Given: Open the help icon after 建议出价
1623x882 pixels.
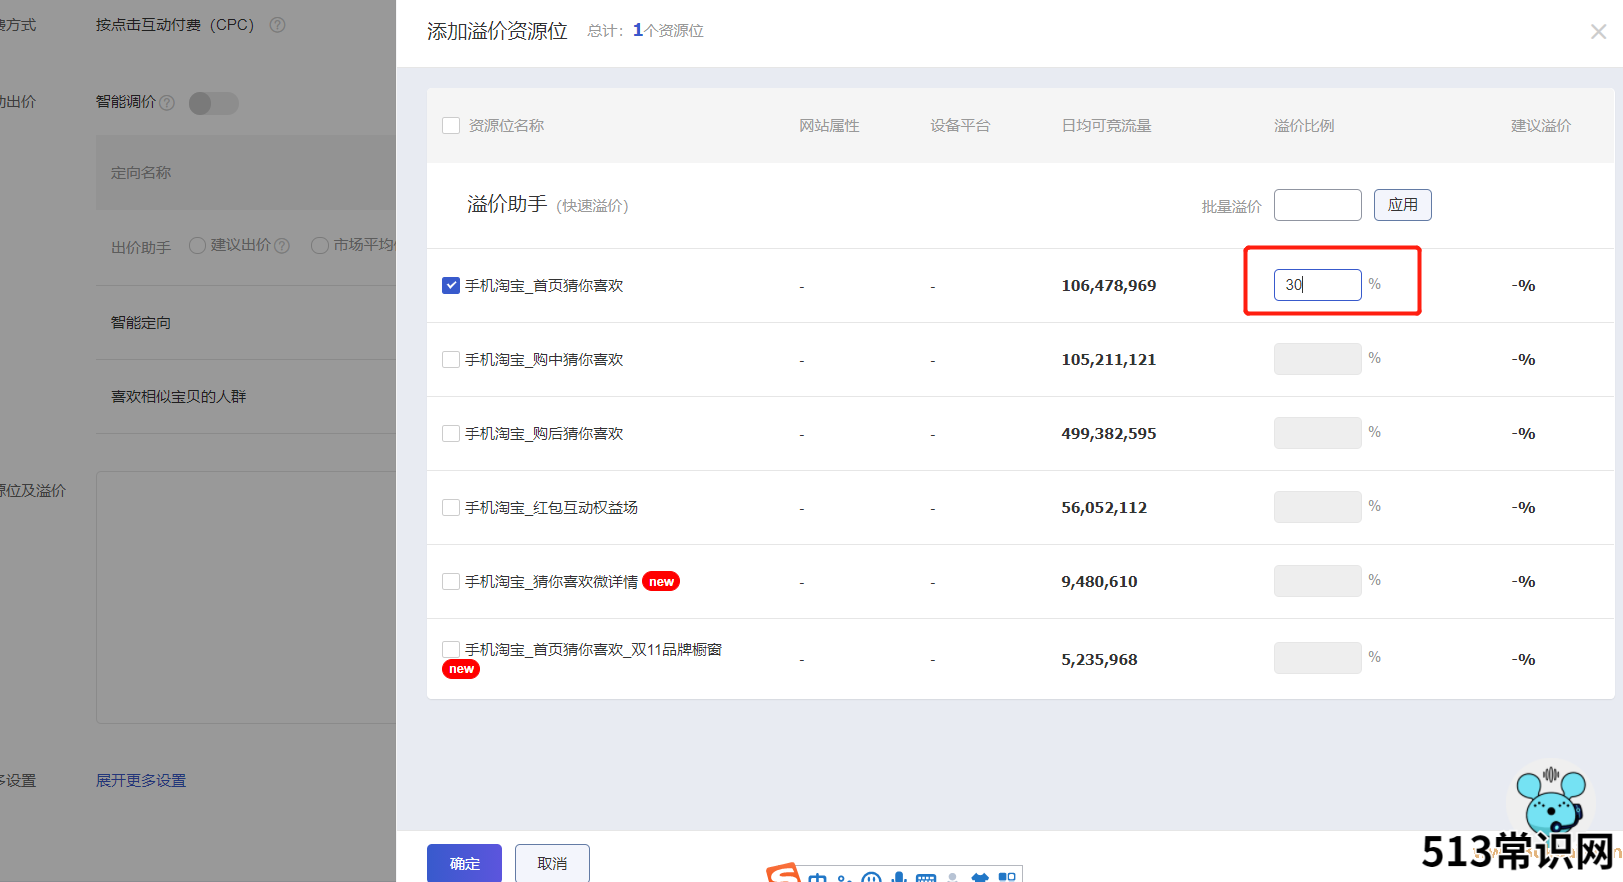Looking at the screenshot, I should point(282,245).
